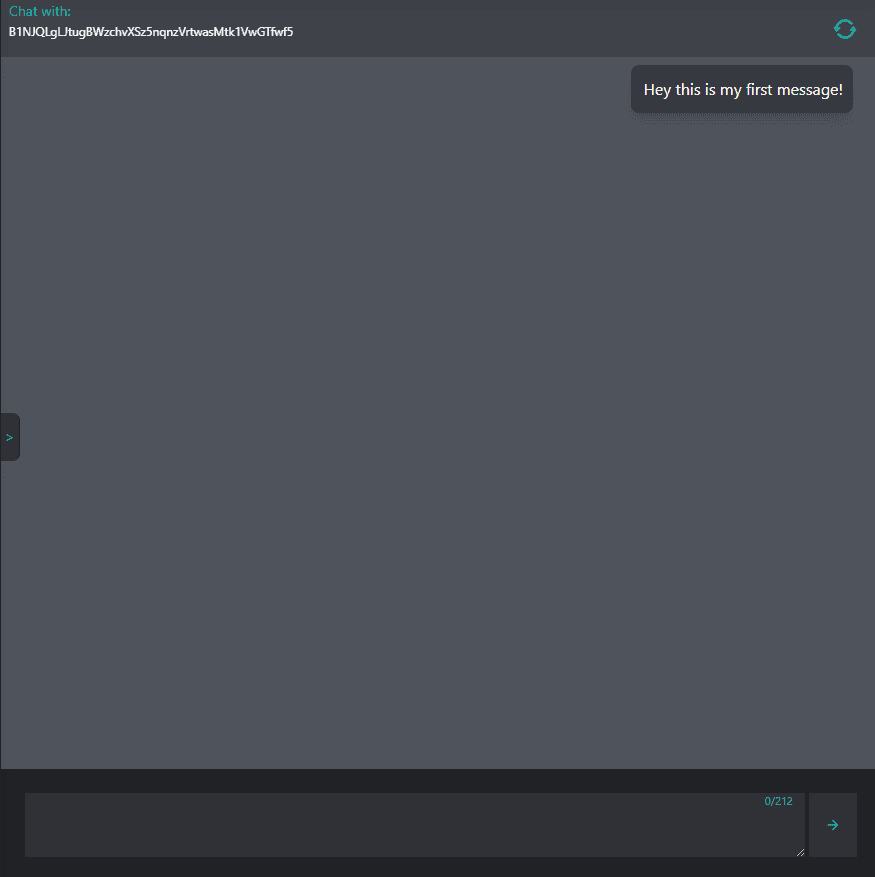The width and height of the screenshot is (875, 877).
Task: Select the 'Hey this is my first message!' bubble
Action: click(742, 90)
